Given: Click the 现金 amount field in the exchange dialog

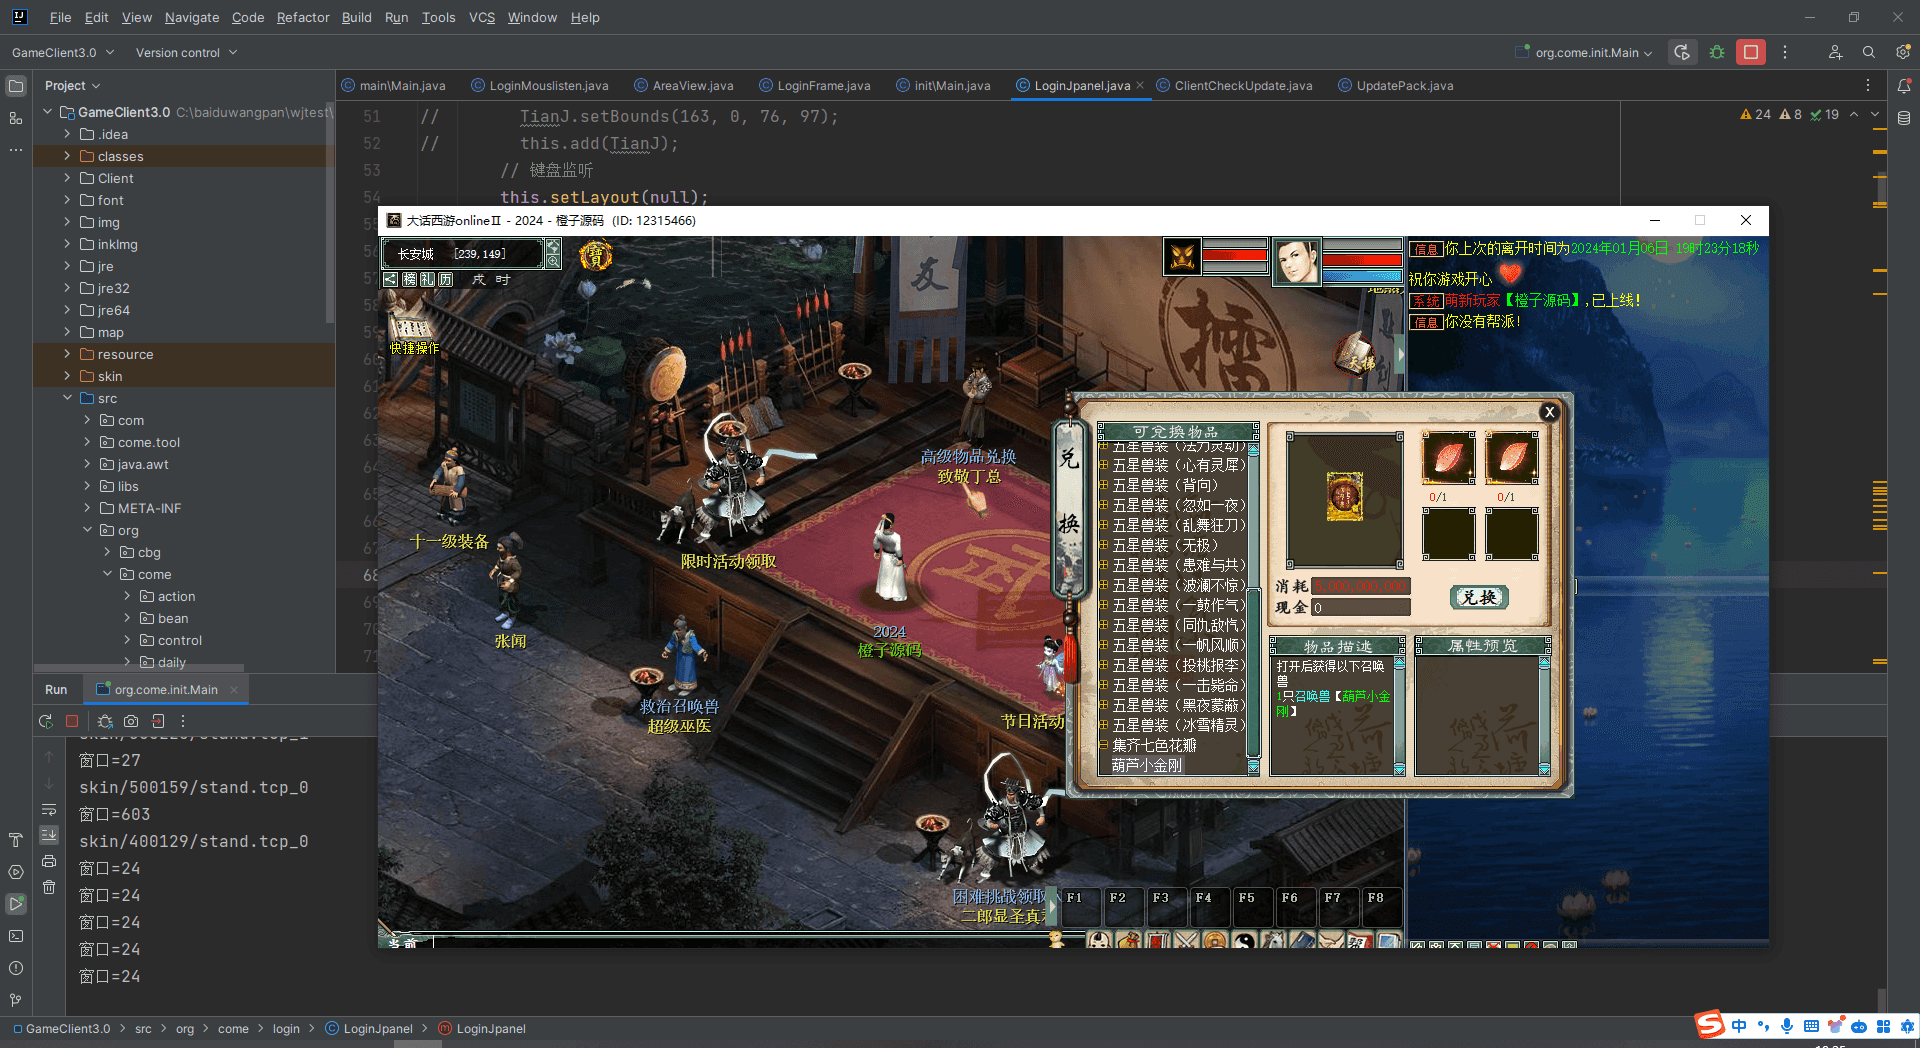Looking at the screenshot, I should coord(1360,607).
